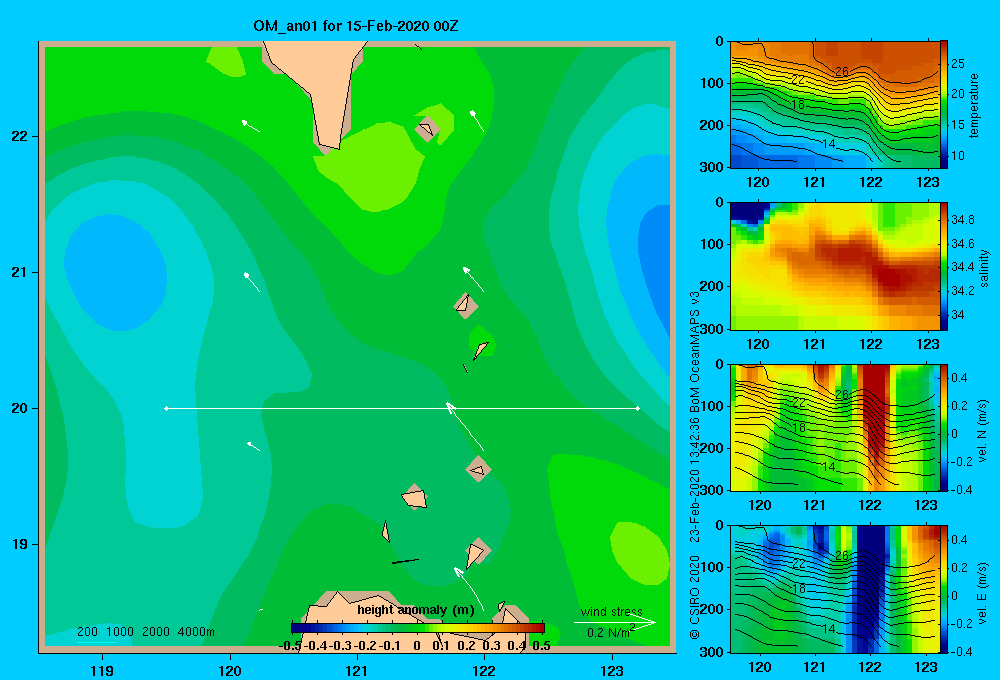Click the depth 300 label of the salinity panel

(712, 329)
